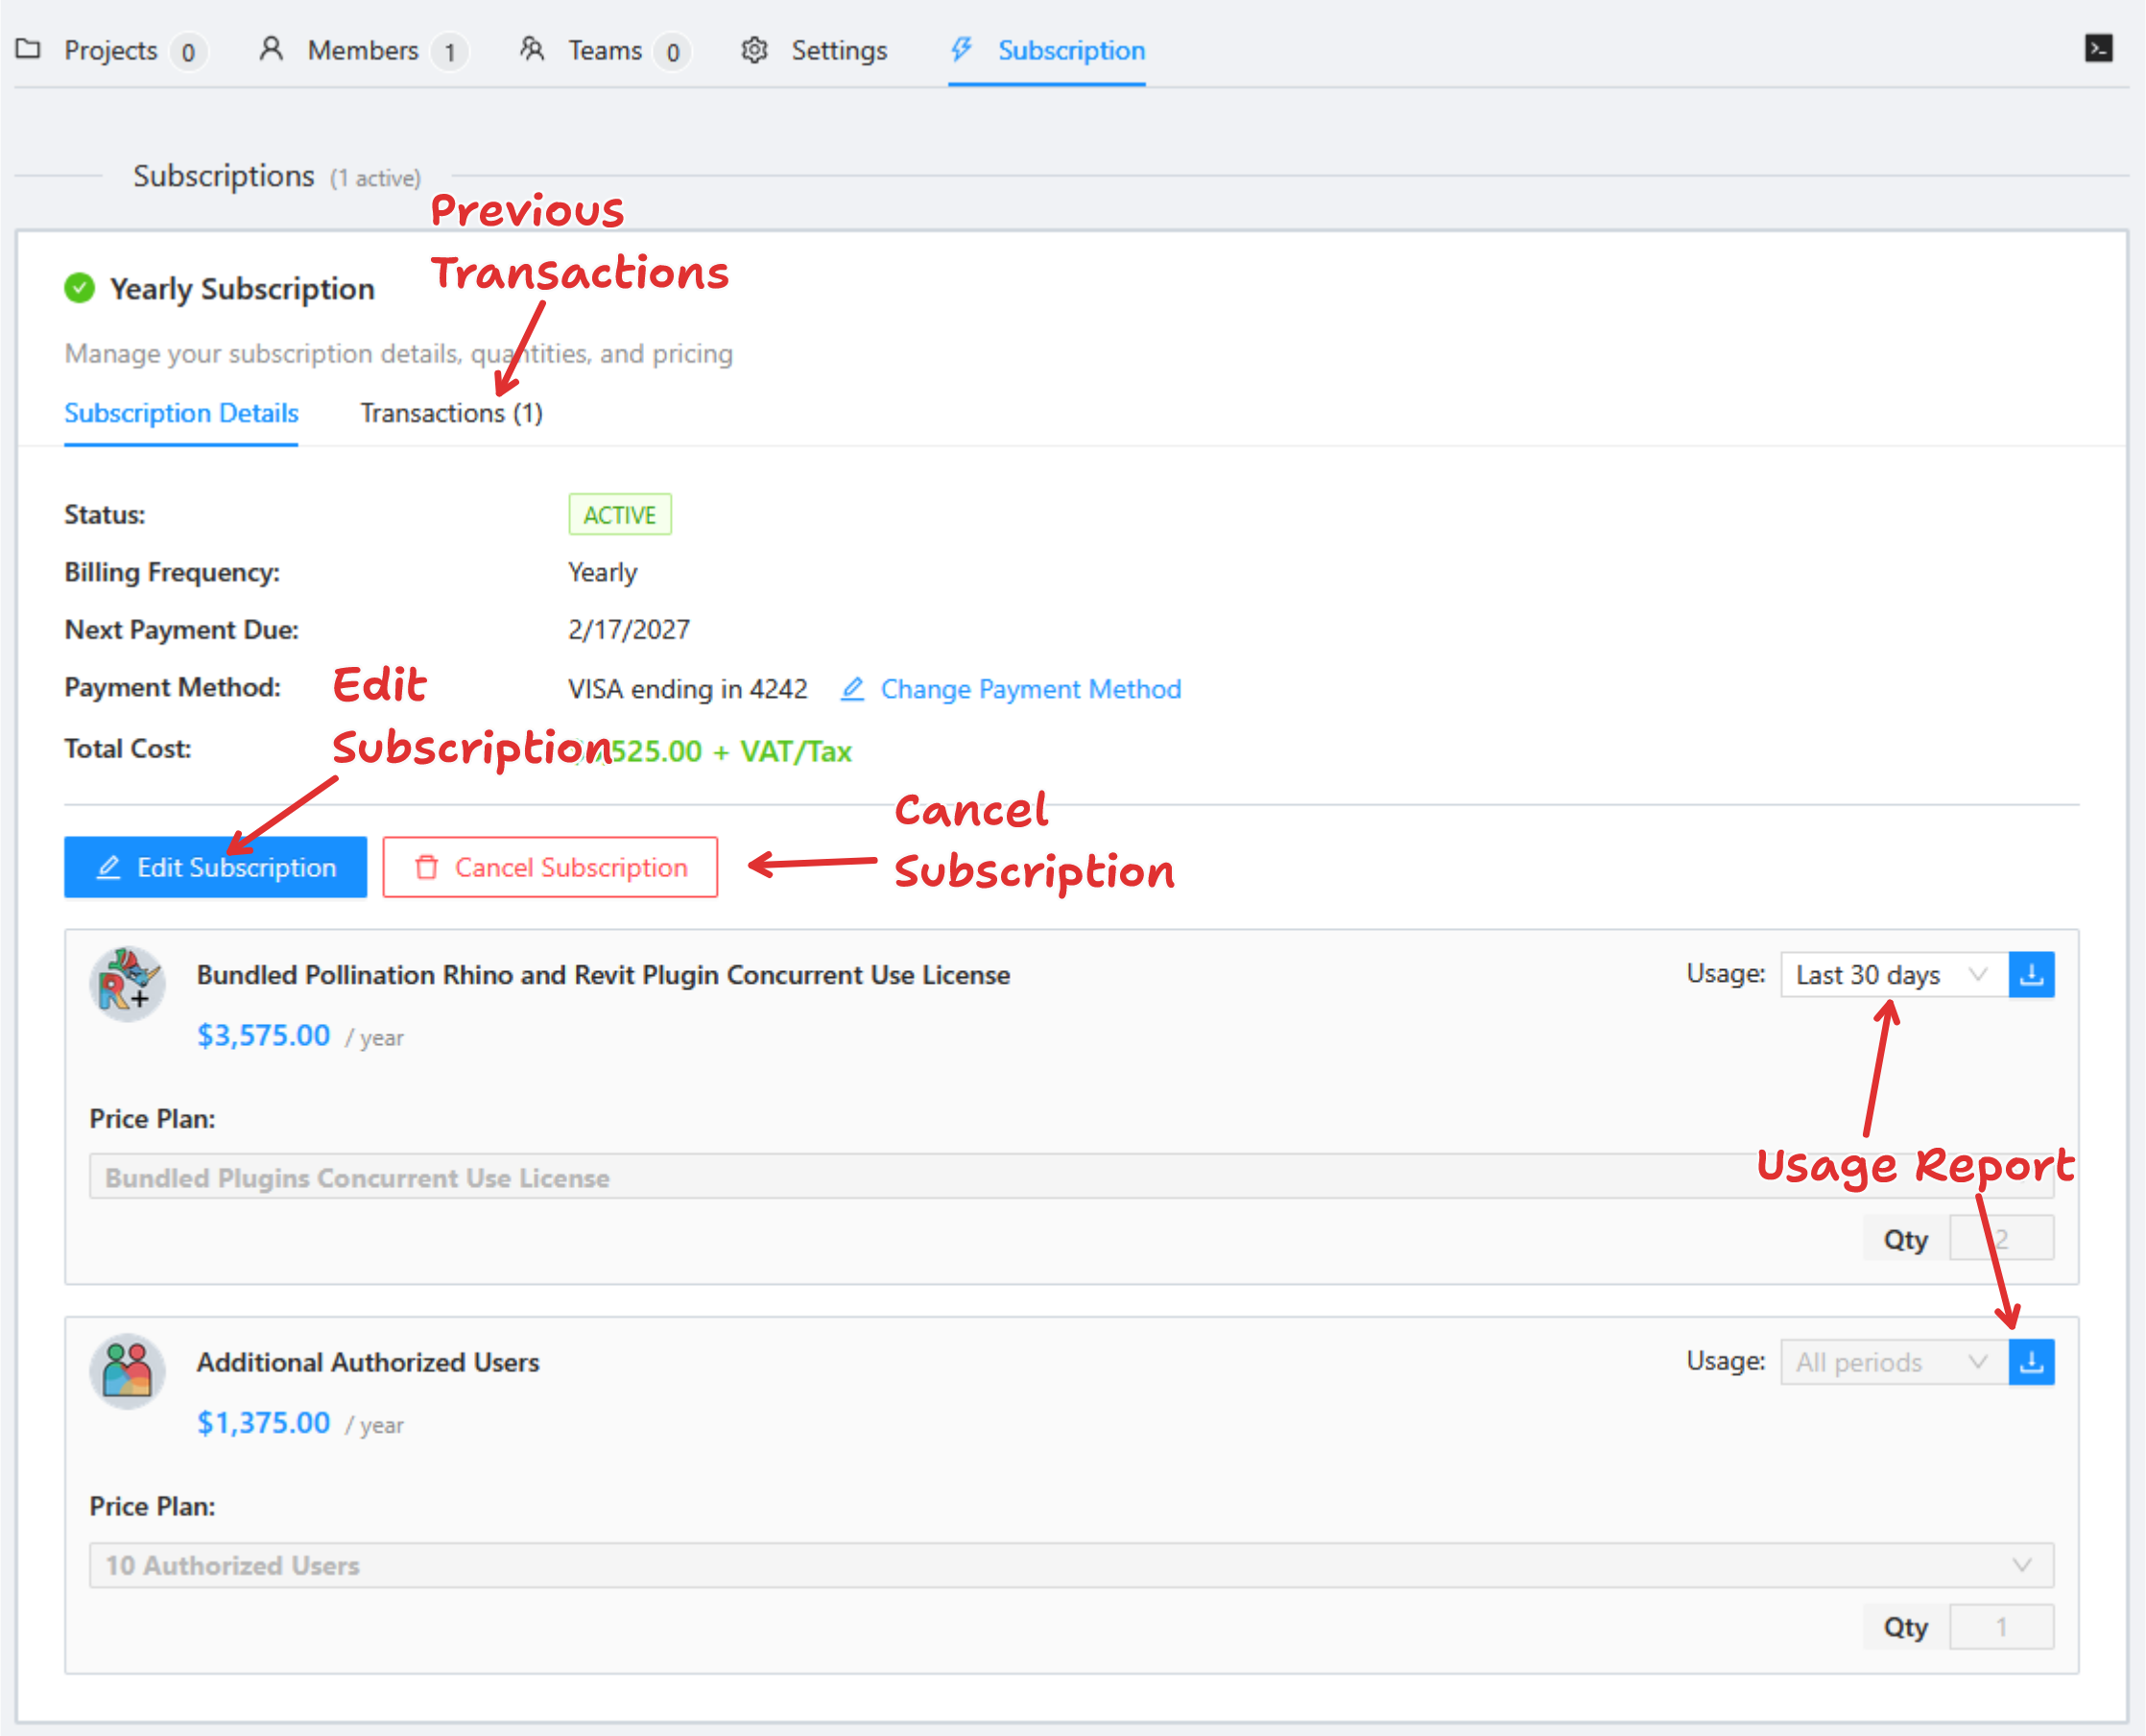The width and height of the screenshot is (2146, 1736).
Task: Download usage report for Bundled Plugins license
Action: coord(2031,974)
